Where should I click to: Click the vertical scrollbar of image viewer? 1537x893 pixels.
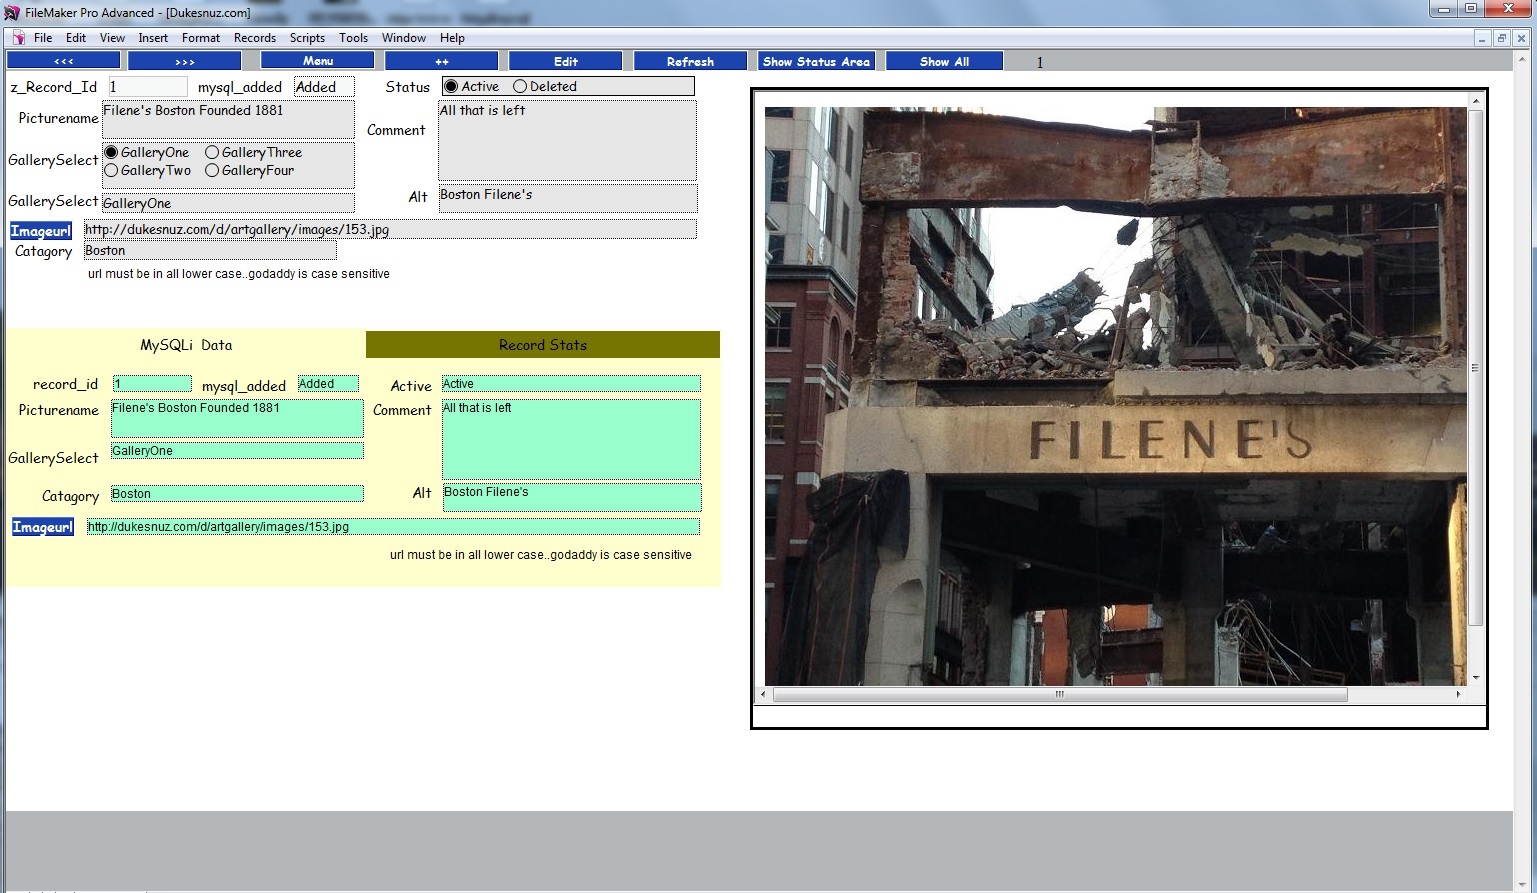click(x=1475, y=368)
